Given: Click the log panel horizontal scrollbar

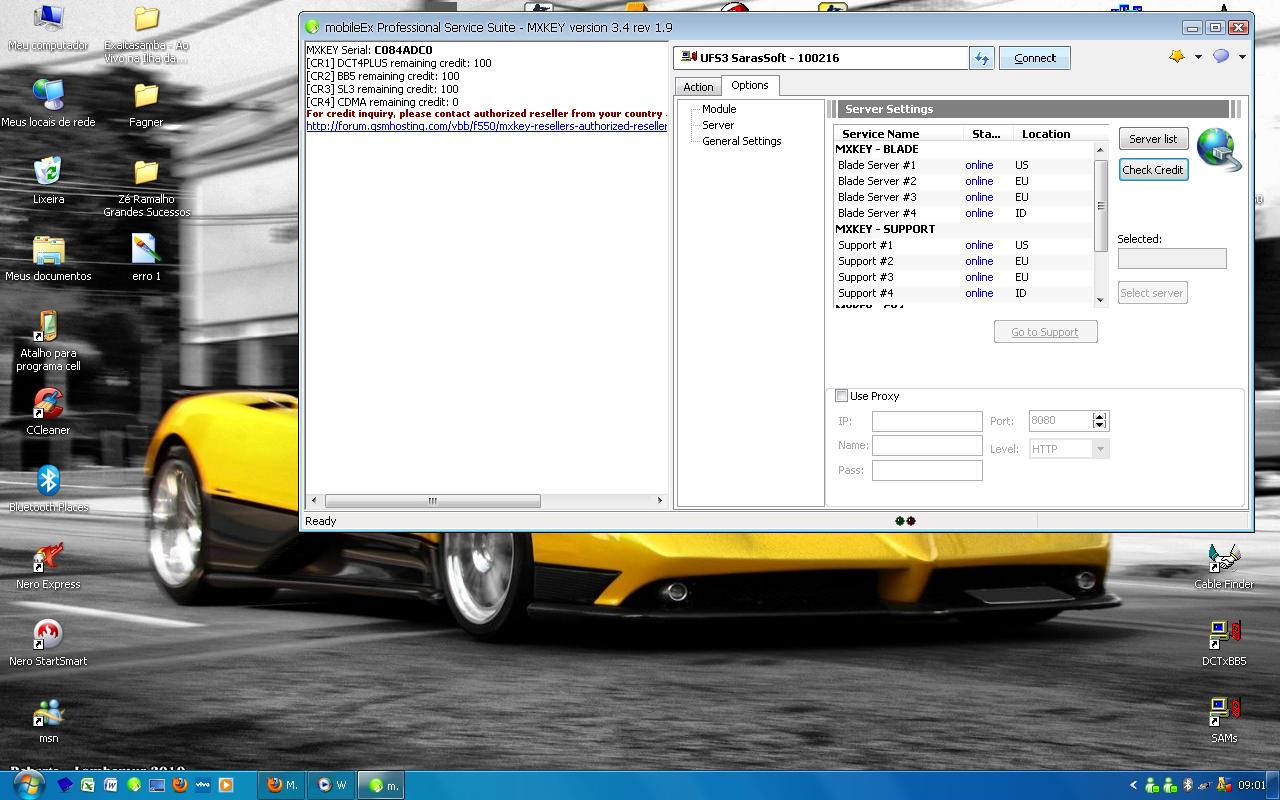Looking at the screenshot, I should click(x=432, y=500).
